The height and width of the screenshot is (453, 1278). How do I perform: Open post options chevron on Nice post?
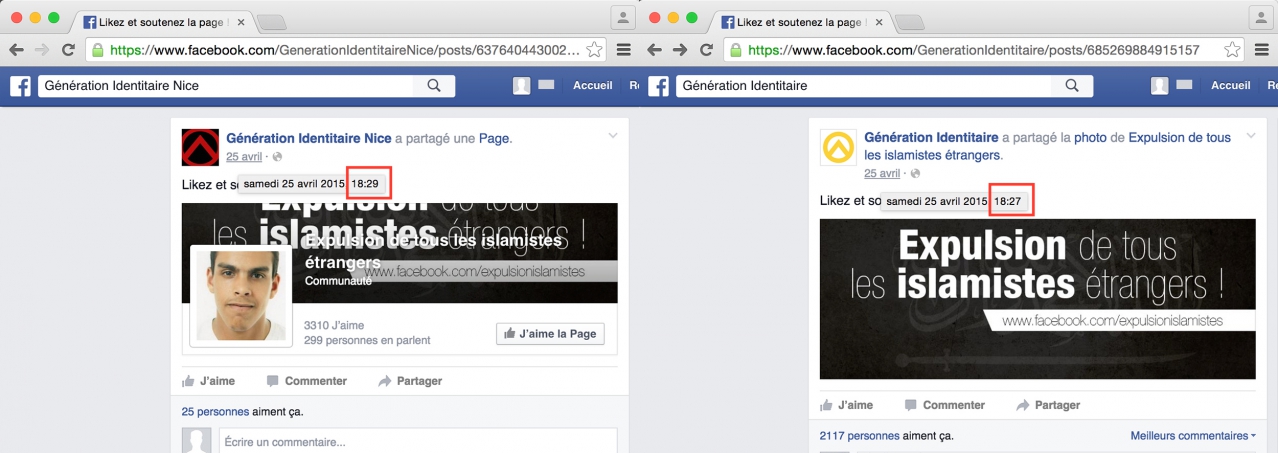tap(612, 135)
